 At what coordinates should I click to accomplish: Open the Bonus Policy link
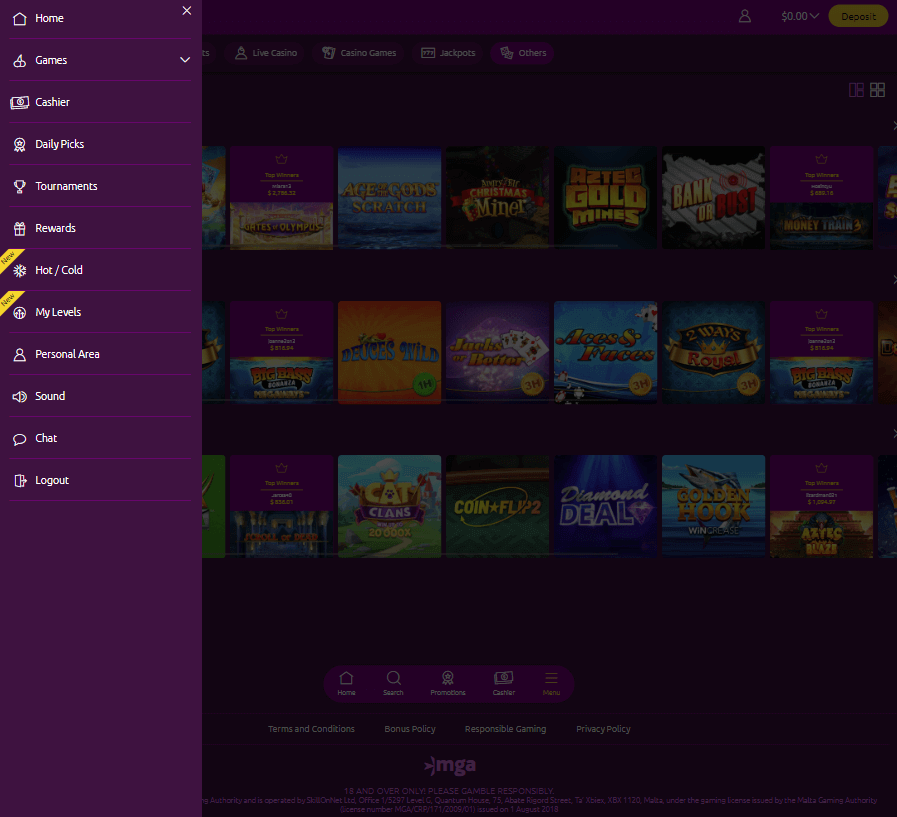tap(410, 729)
